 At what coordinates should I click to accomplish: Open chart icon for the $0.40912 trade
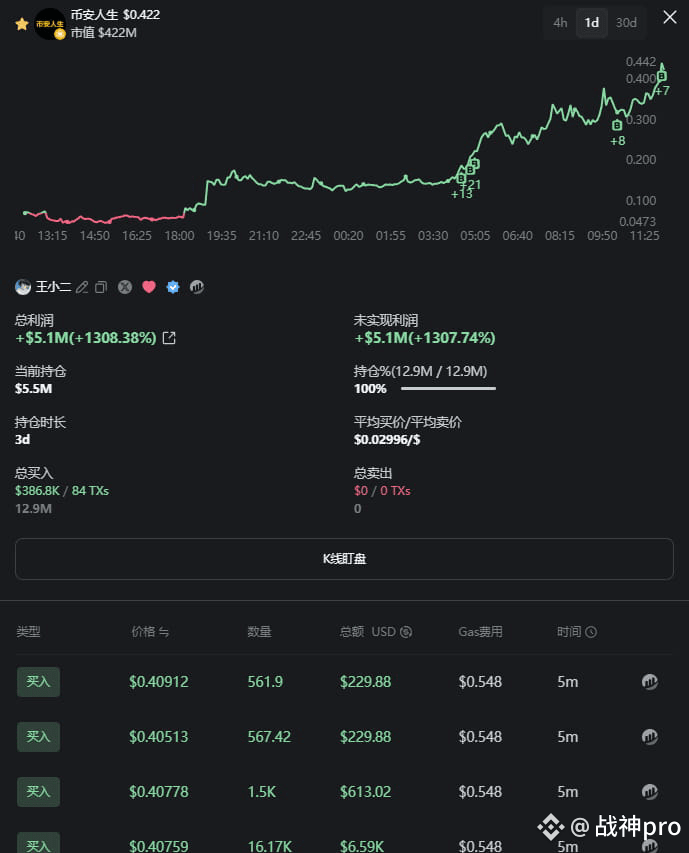click(650, 682)
